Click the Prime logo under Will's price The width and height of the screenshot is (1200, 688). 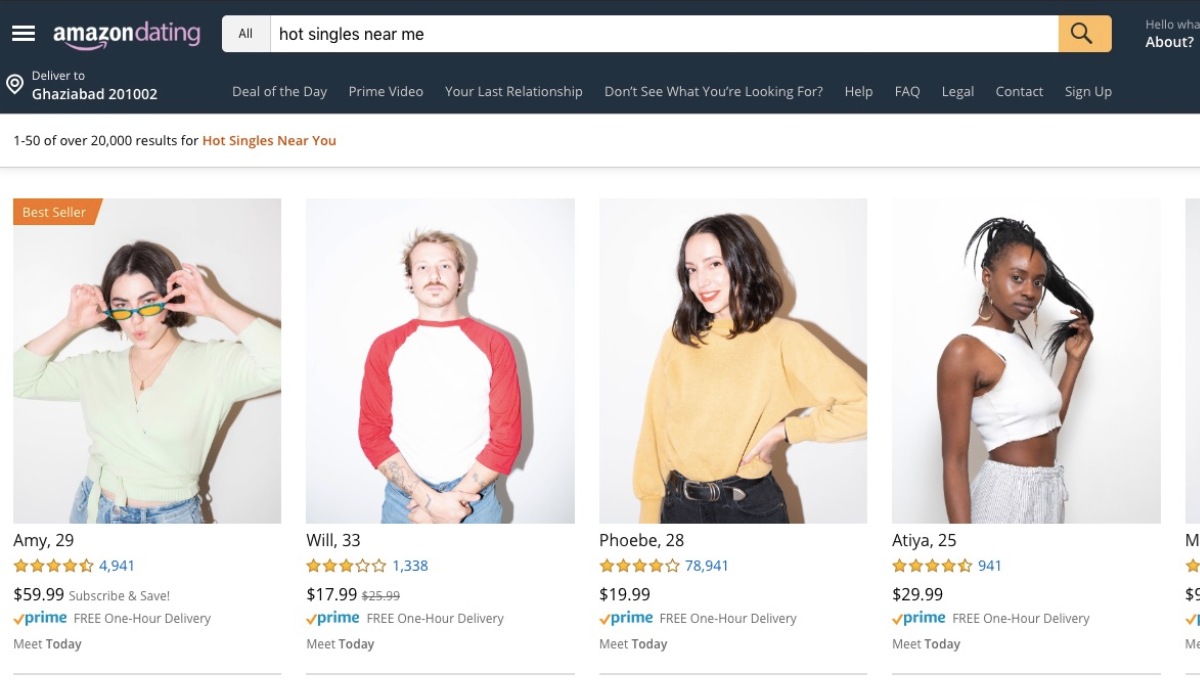point(333,618)
